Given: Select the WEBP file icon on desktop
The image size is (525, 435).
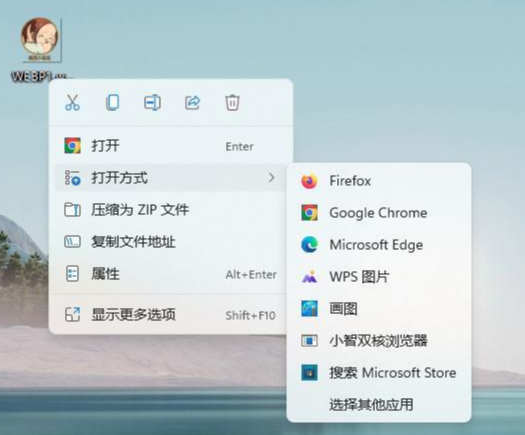Looking at the screenshot, I should pyautogui.click(x=41, y=40).
